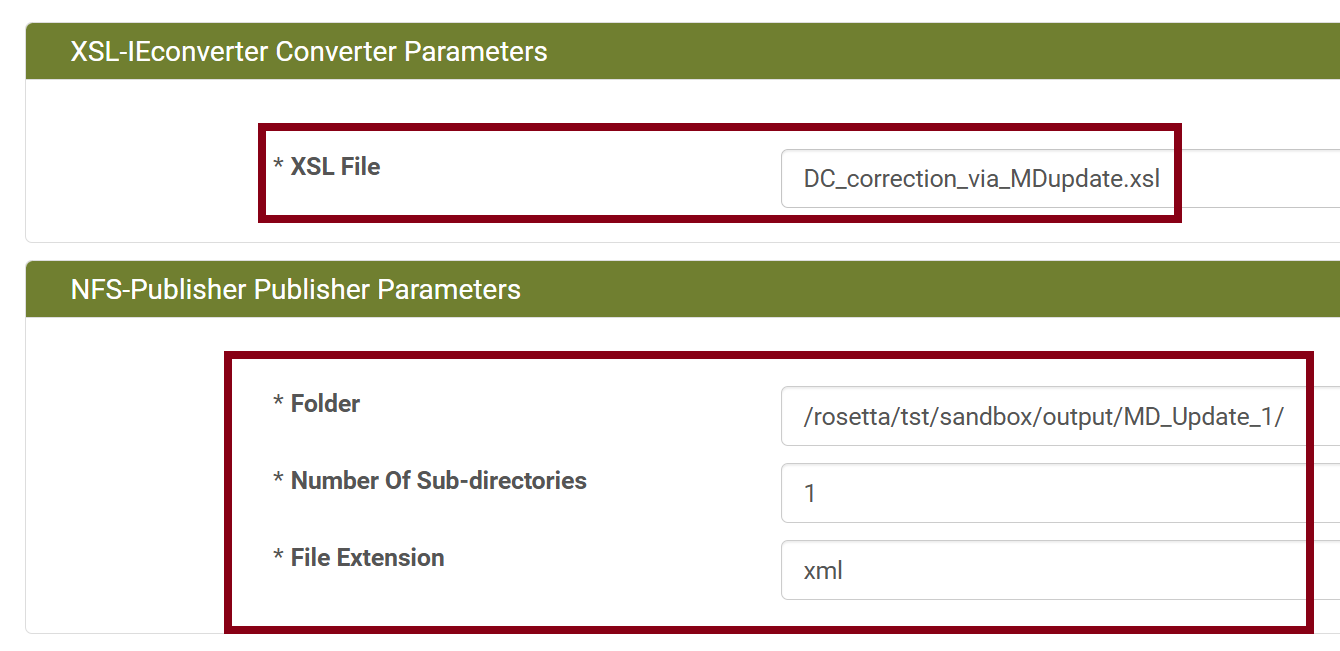
Task: Click blank panel area left of XSL File
Action: point(140,170)
